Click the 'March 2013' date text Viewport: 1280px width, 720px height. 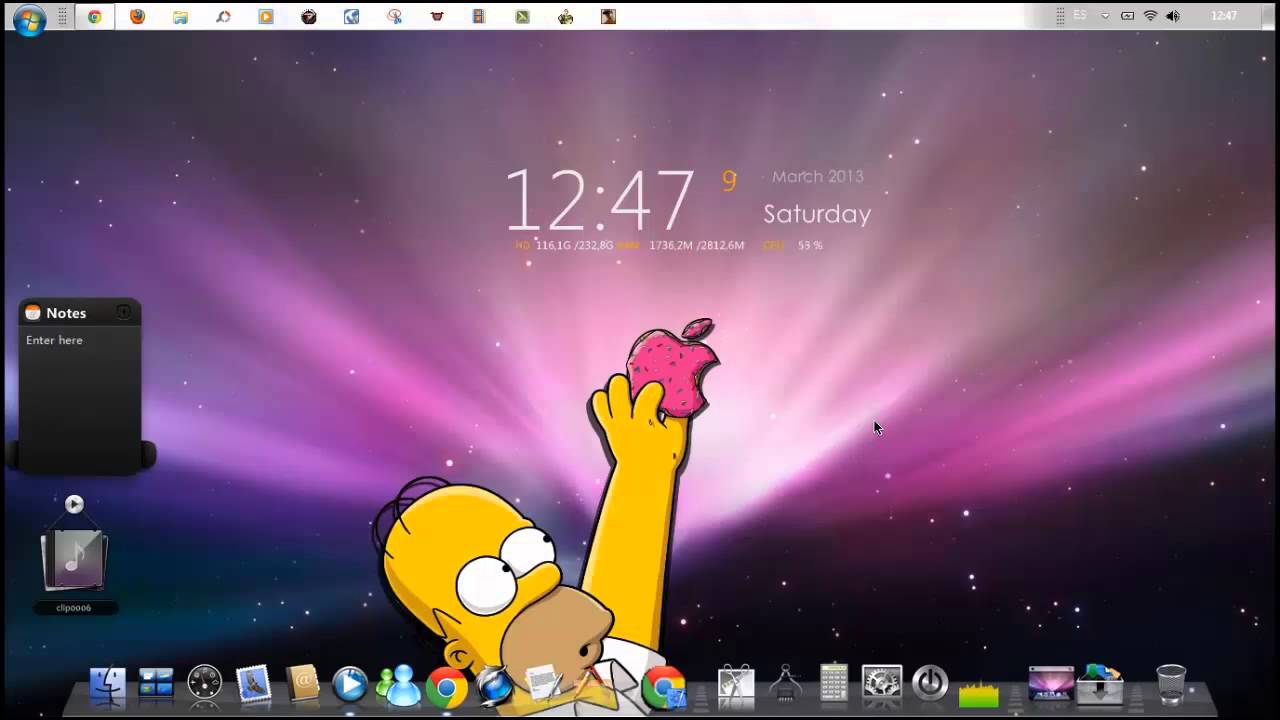(817, 177)
